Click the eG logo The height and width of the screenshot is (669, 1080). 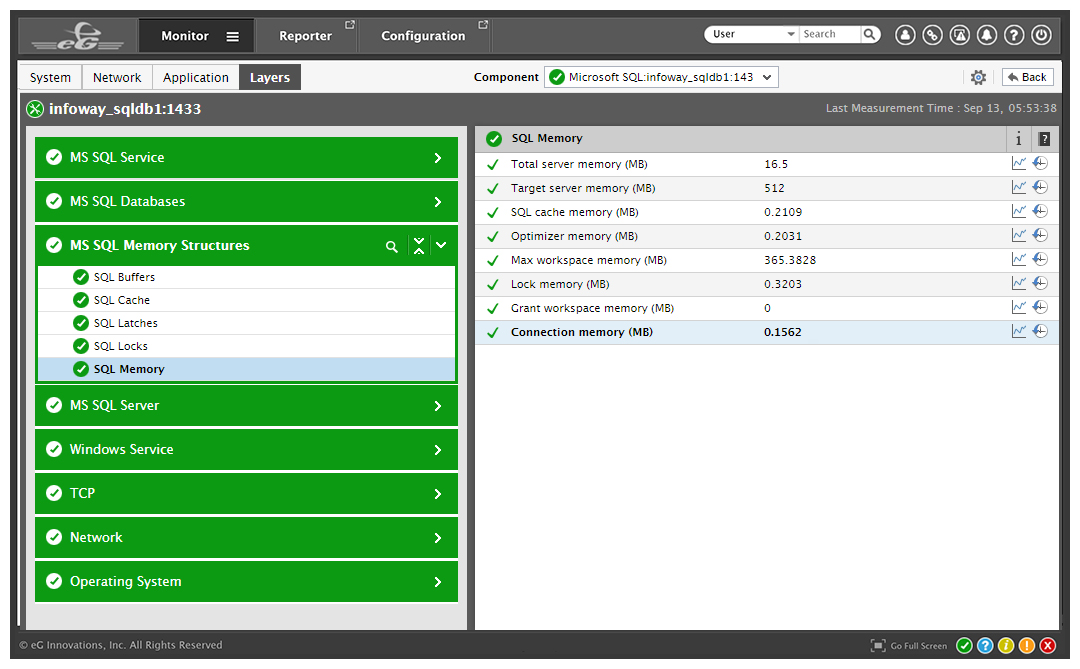click(79, 36)
